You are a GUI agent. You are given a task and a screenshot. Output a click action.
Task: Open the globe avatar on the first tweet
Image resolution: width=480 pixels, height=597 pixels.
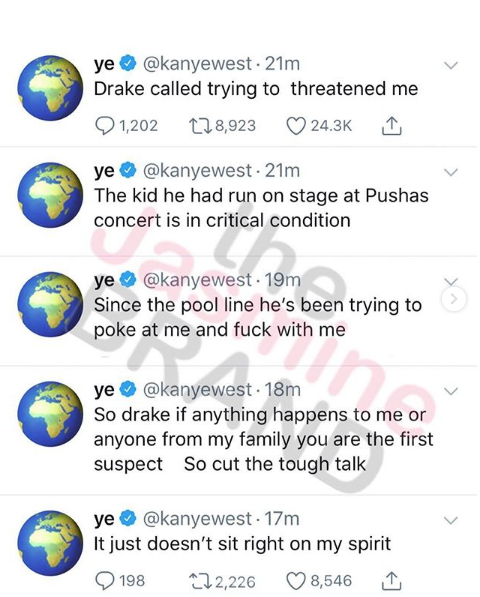[x=50, y=88]
